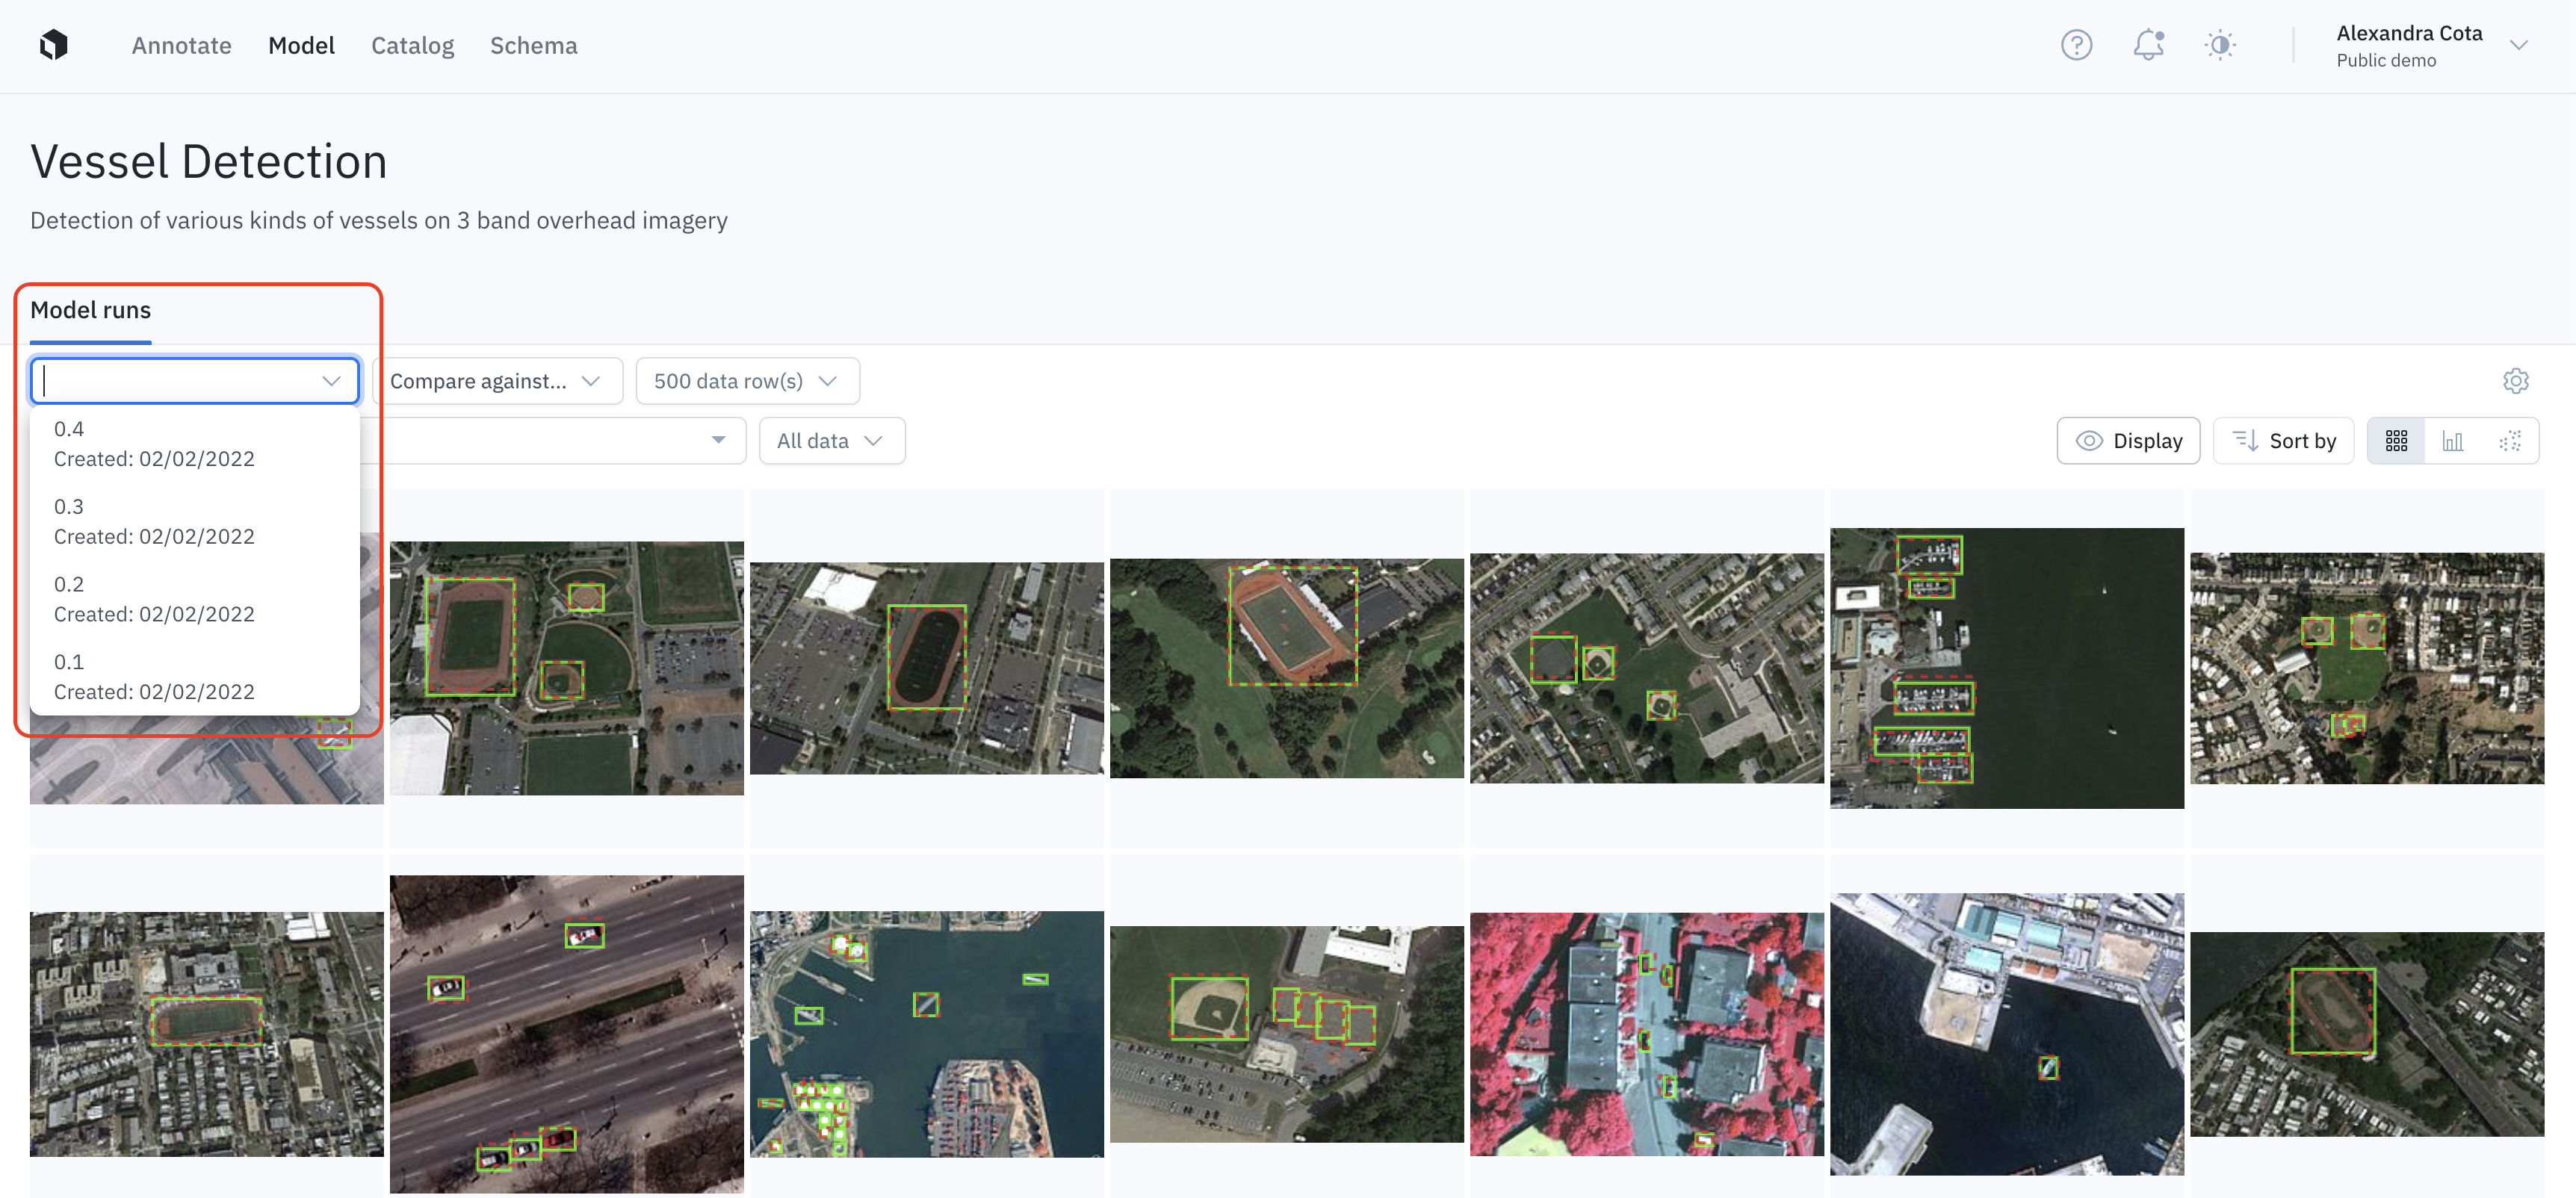This screenshot has width=2576, height=1198.
Task: Select model run 0.4 option
Action: click(194, 444)
